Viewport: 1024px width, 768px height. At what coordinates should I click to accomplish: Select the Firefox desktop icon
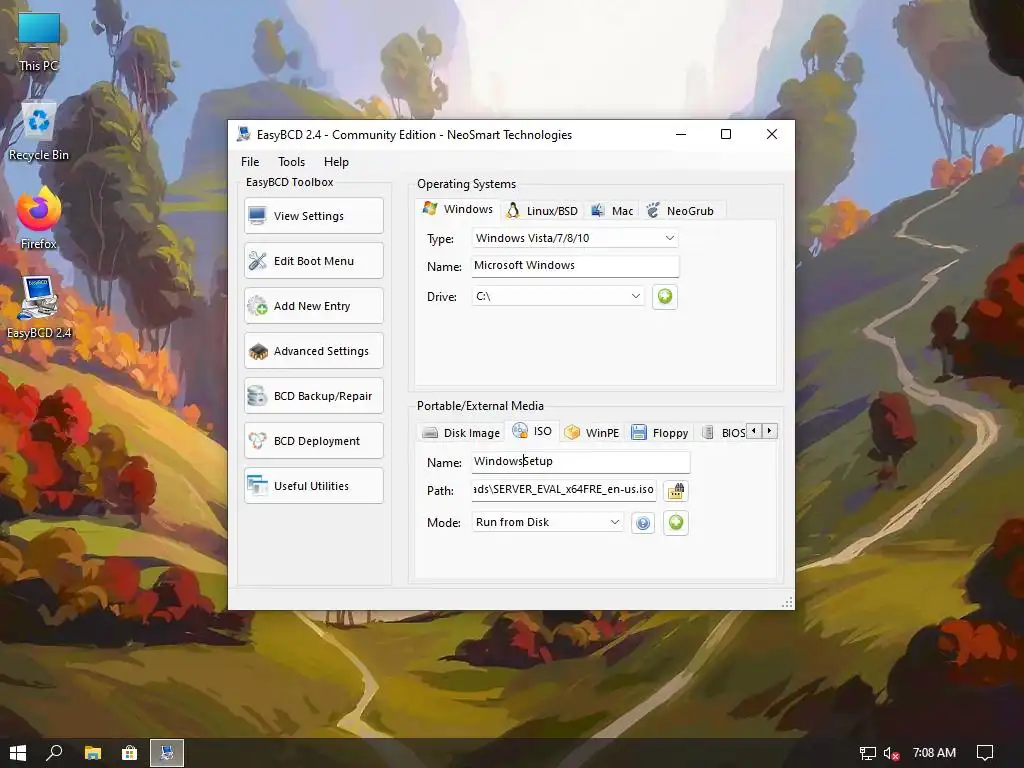pos(39,219)
